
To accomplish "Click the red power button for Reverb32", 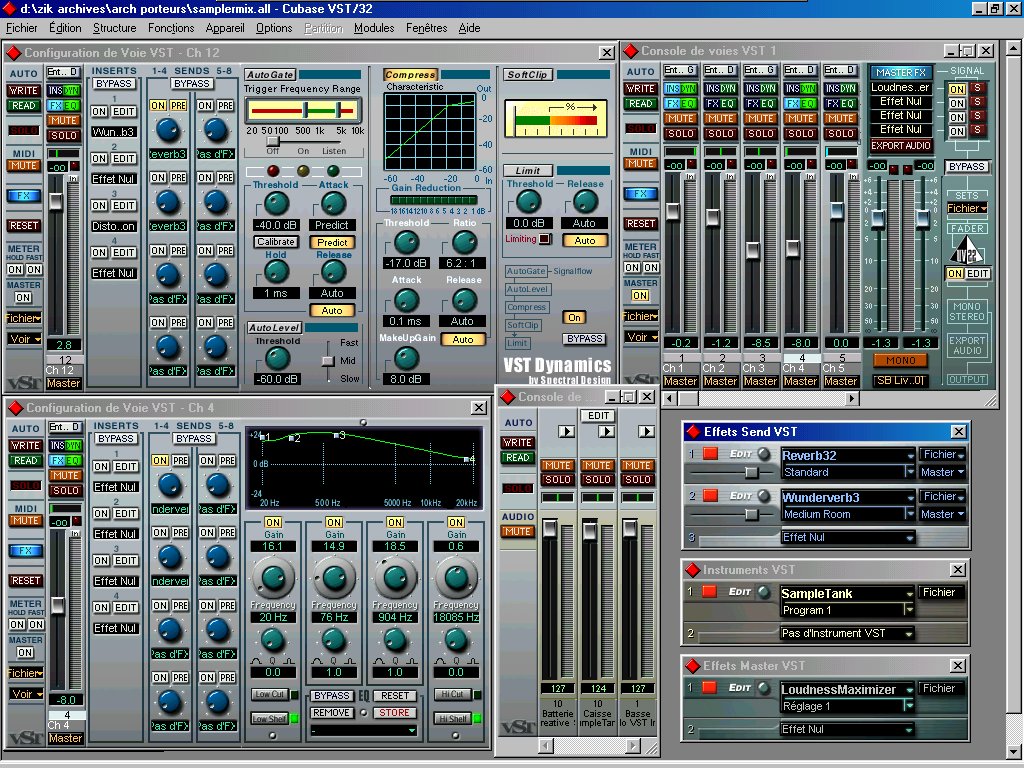I will click(711, 454).
